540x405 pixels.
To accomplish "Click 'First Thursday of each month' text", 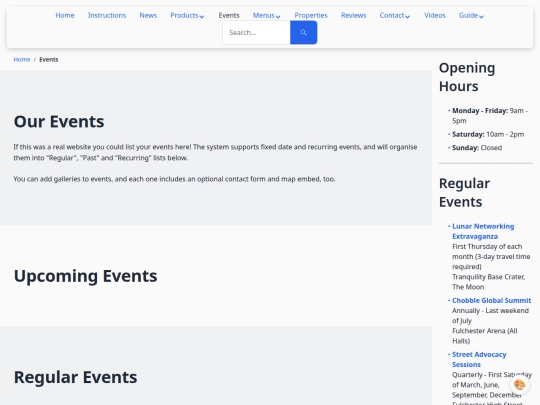I will tap(491, 257).
